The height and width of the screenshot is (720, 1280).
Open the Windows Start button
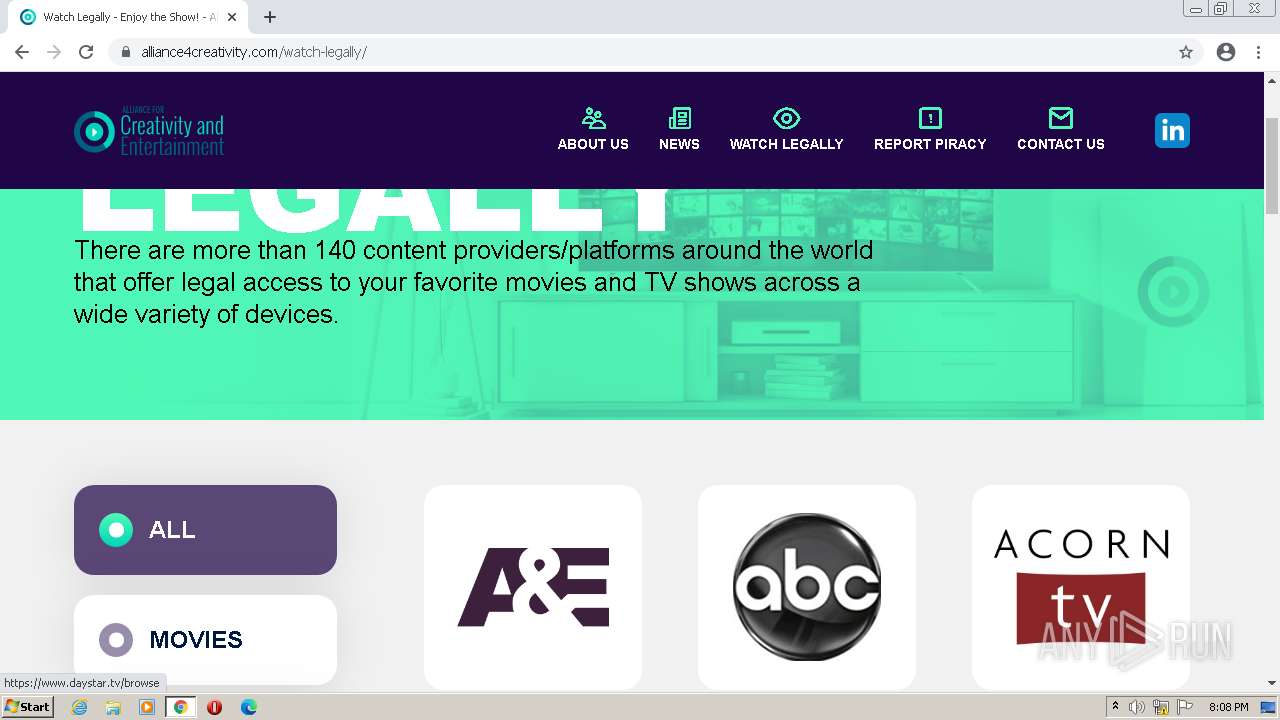(x=27, y=707)
